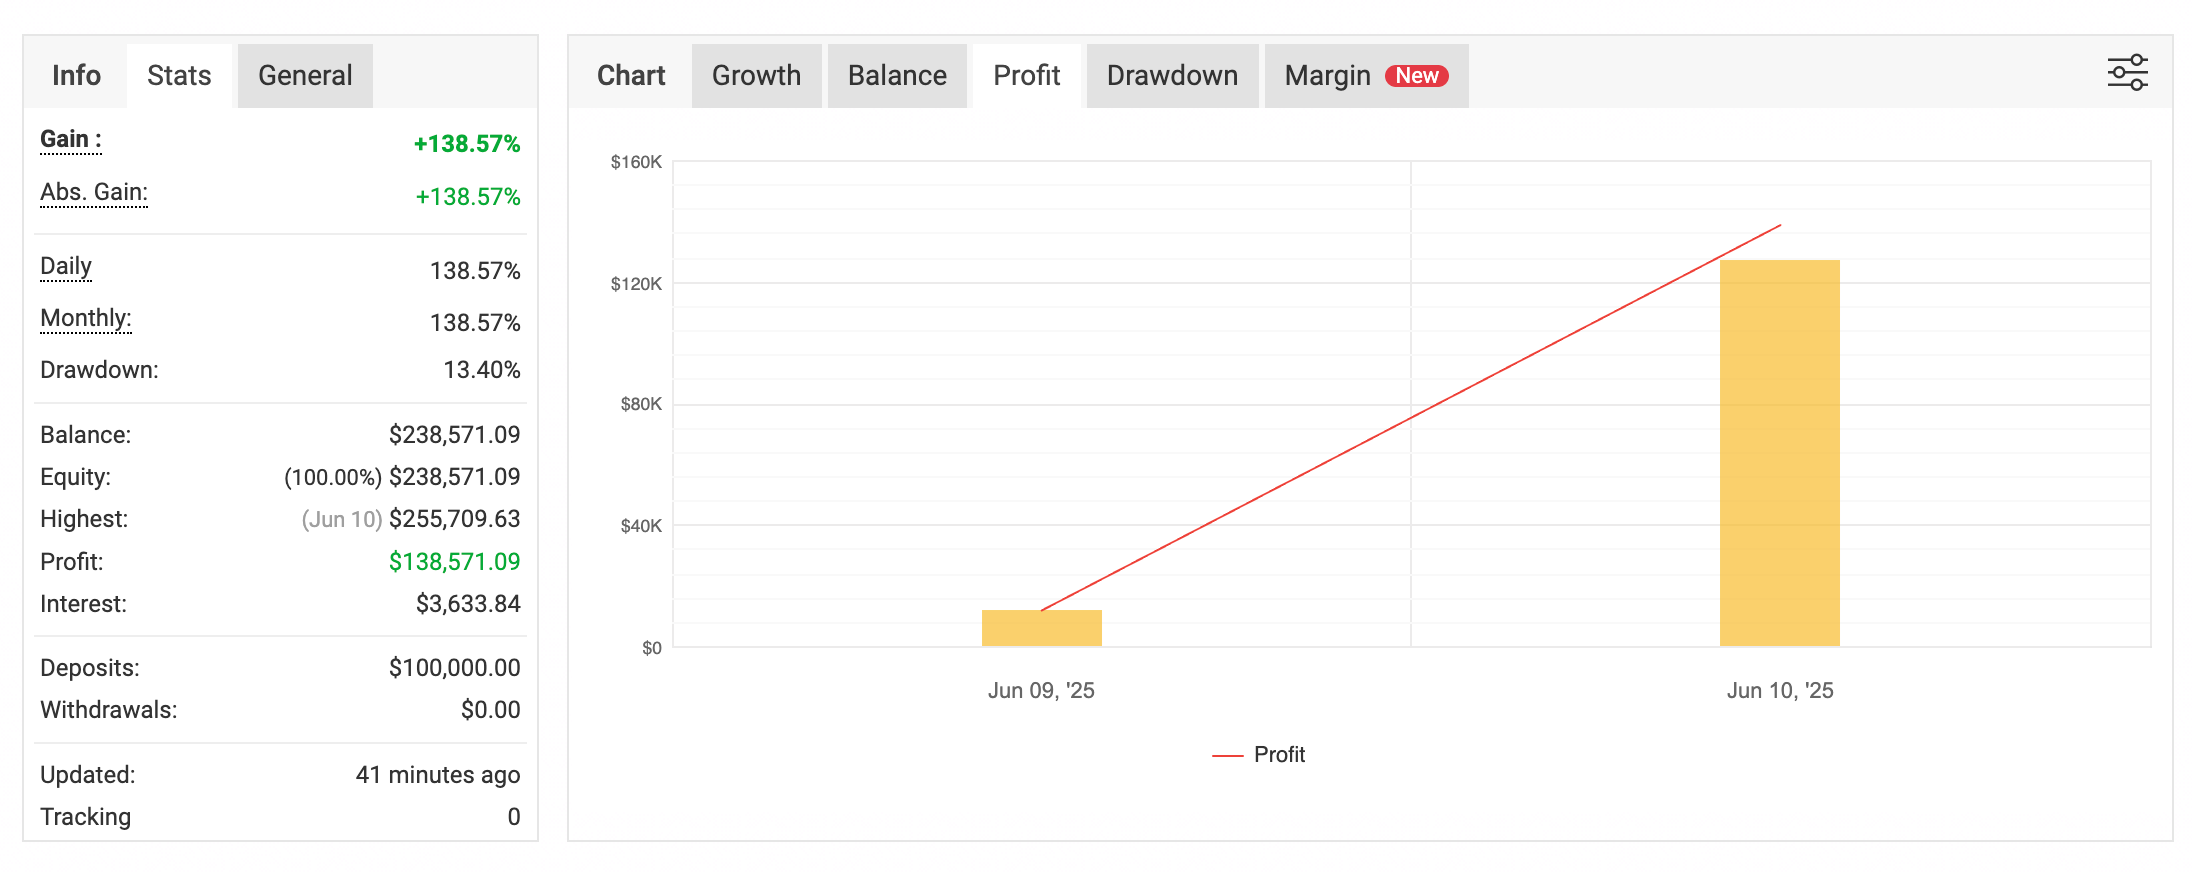Click the green Profit amount value
This screenshot has height=872, width=2192.
454,562
